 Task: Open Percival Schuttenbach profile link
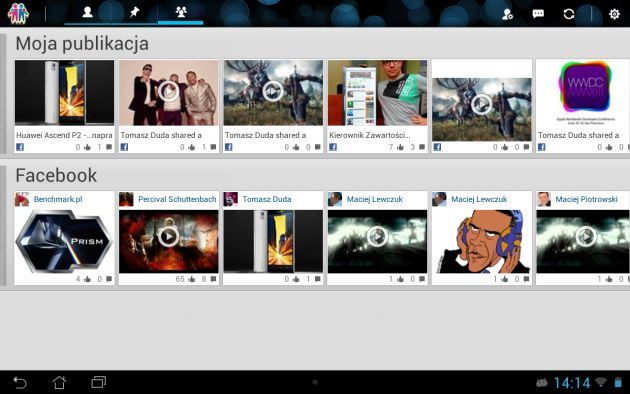(177, 199)
